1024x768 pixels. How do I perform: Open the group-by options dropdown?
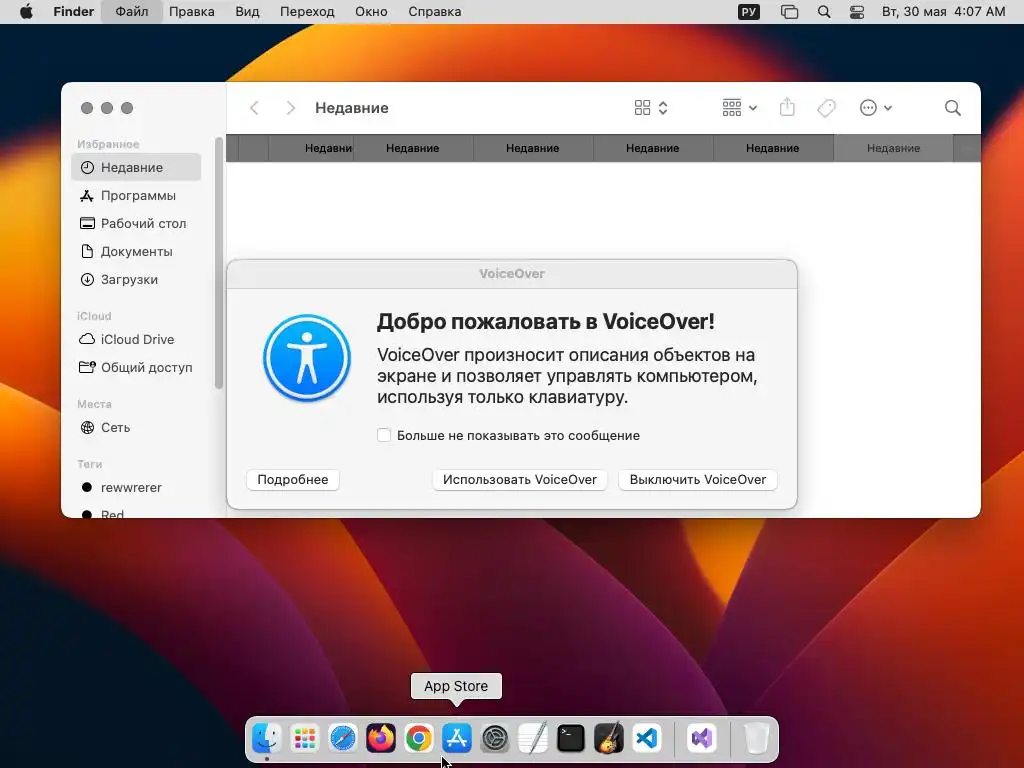pyautogui.click(x=740, y=108)
